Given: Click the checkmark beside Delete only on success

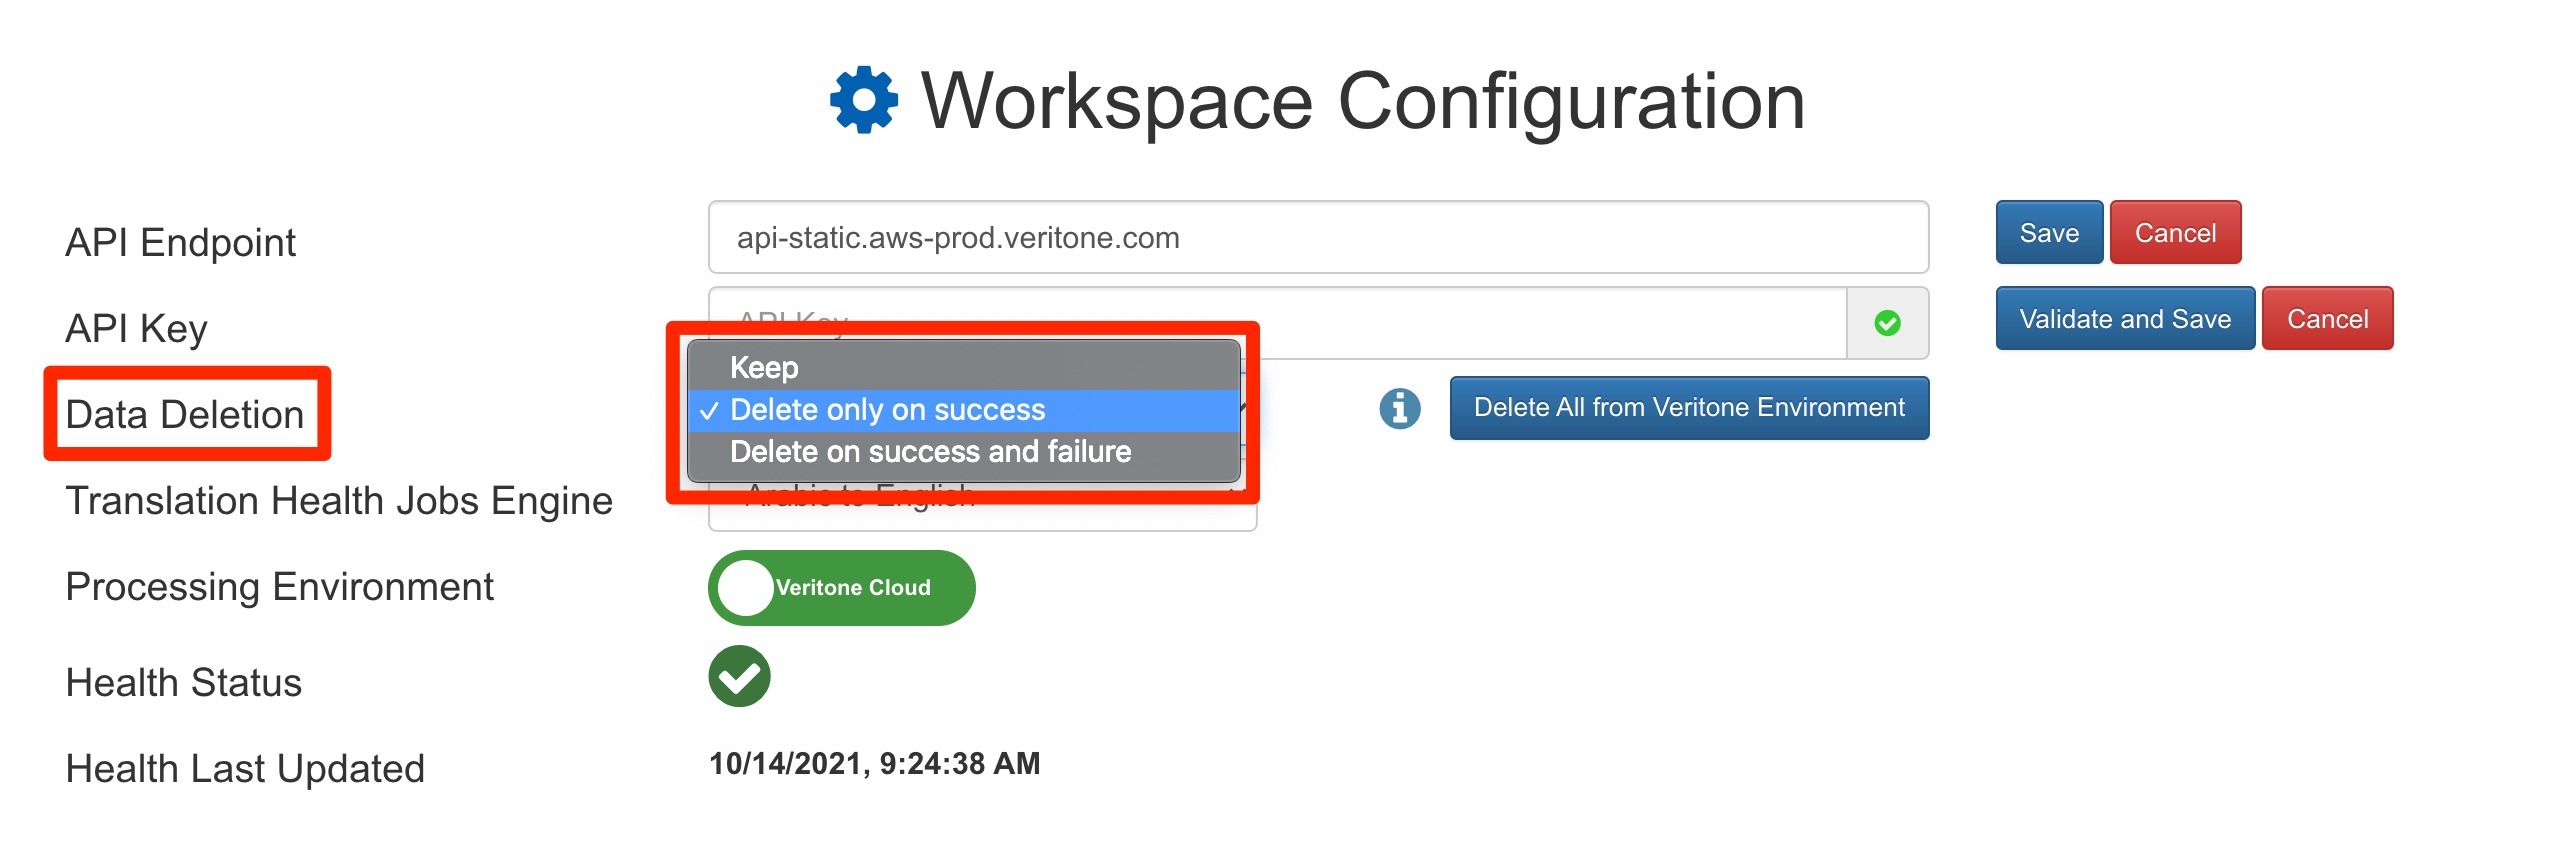Looking at the screenshot, I should click(x=711, y=409).
